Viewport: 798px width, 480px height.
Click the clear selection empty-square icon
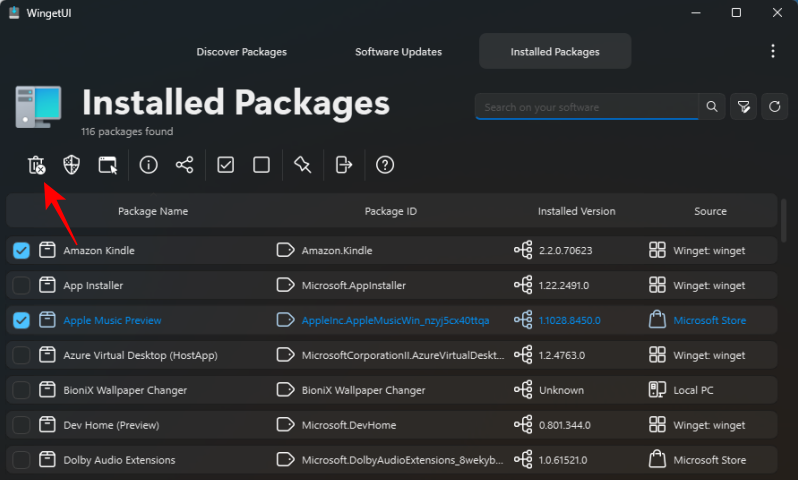pyautogui.click(x=262, y=165)
